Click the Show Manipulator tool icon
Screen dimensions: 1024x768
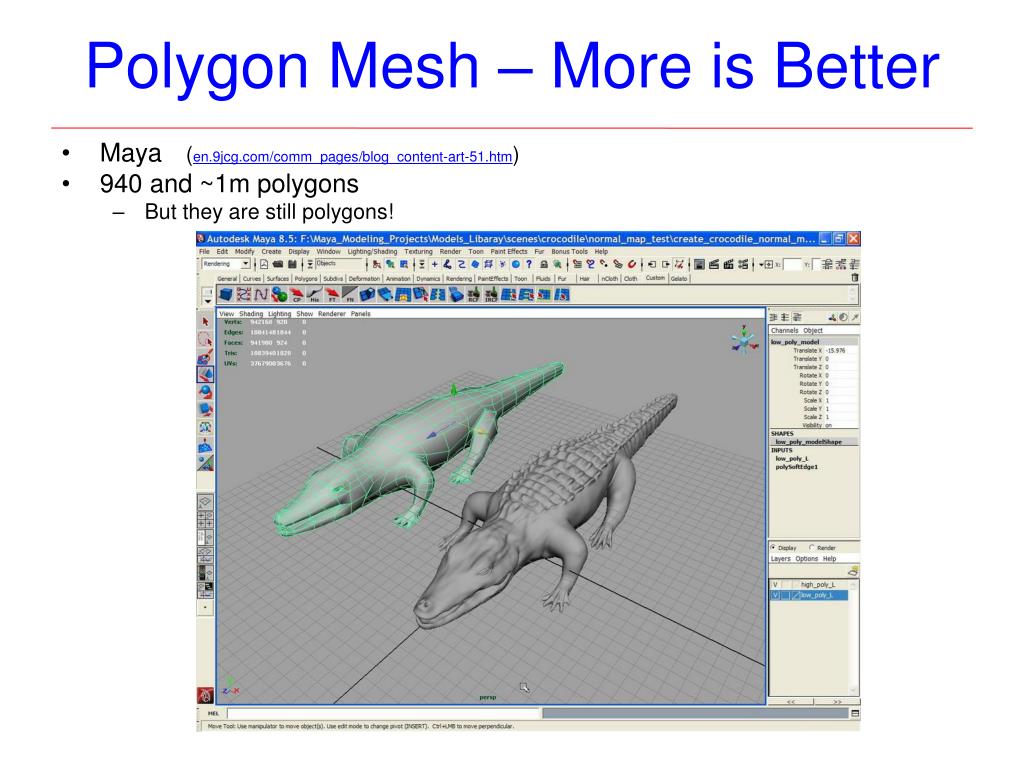(205, 462)
